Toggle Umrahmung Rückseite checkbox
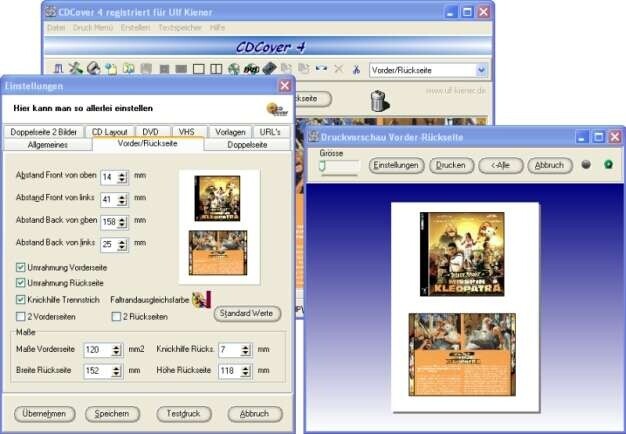This screenshot has height=434, width=626. [x=20, y=283]
